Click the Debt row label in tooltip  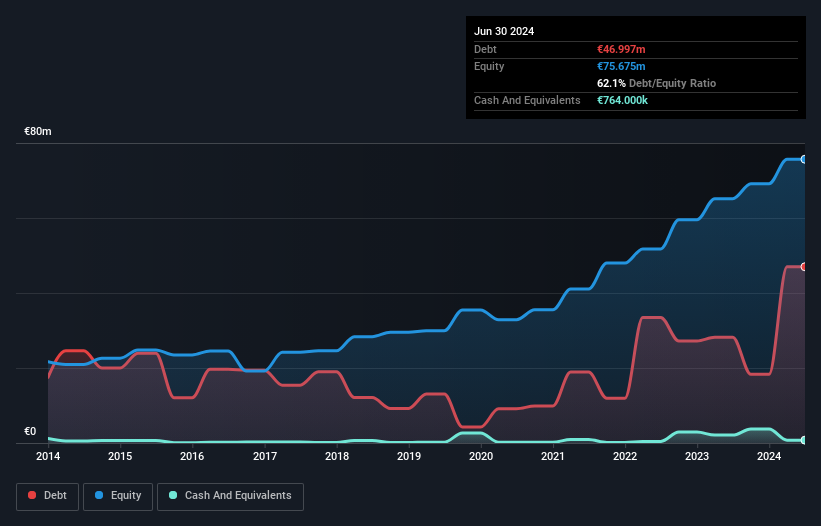tap(485, 49)
